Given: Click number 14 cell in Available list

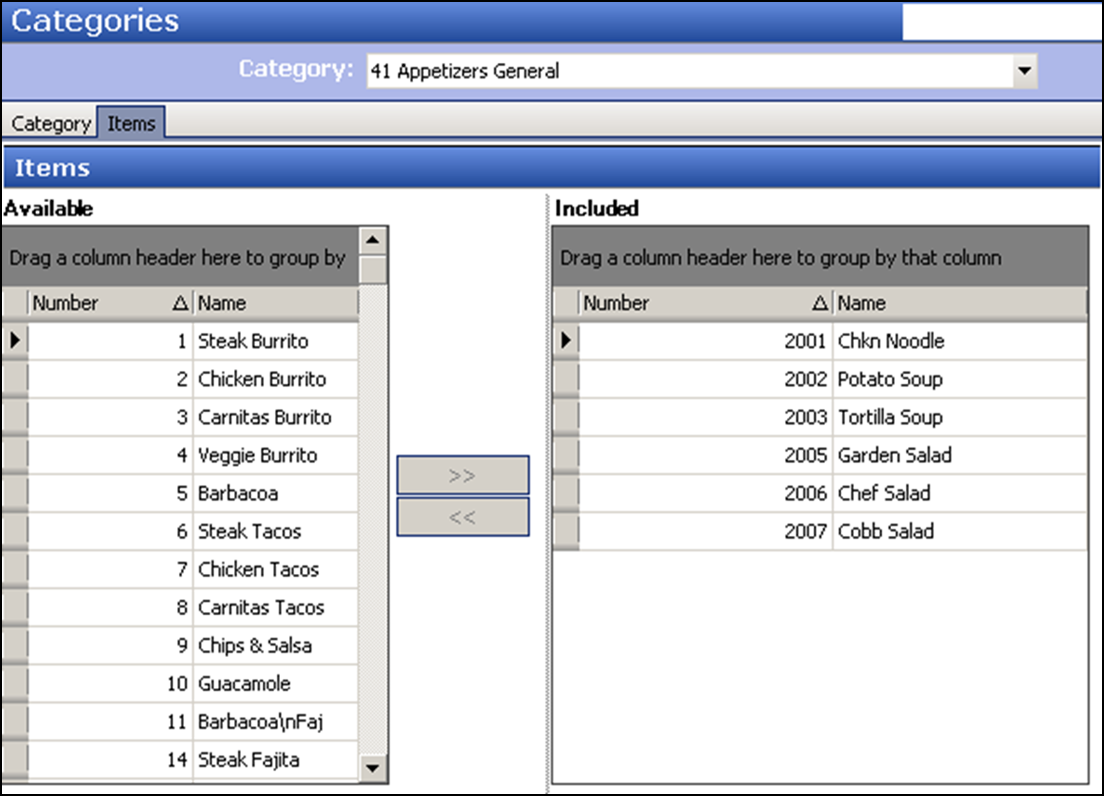Looking at the screenshot, I should (x=111, y=759).
